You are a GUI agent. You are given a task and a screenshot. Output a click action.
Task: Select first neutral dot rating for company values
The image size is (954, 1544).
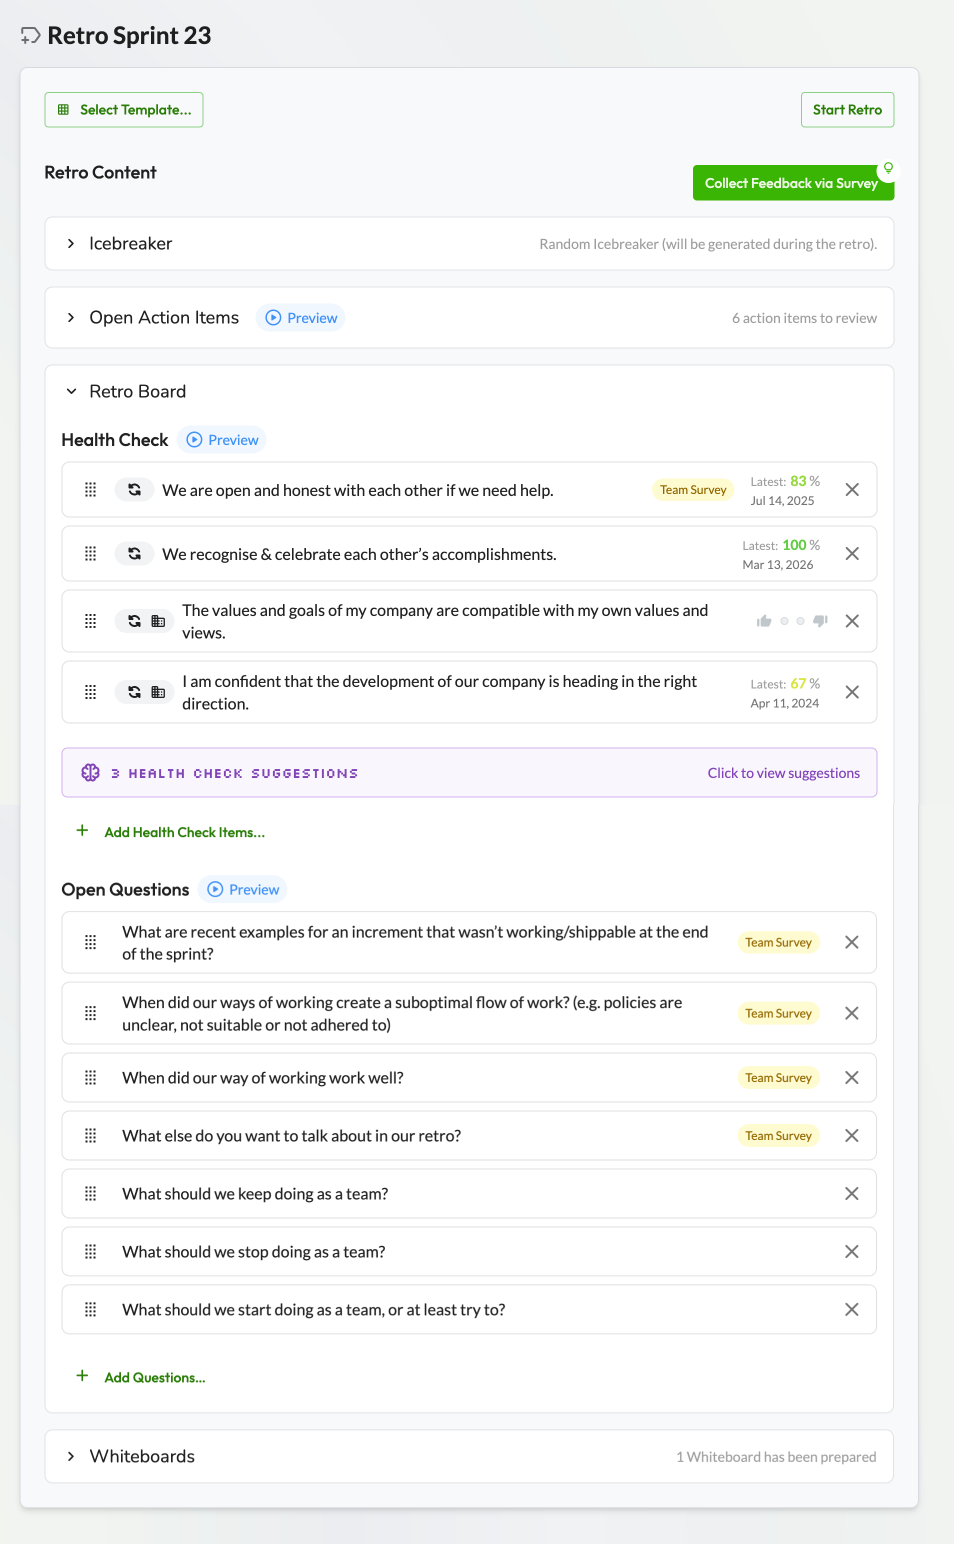point(785,621)
